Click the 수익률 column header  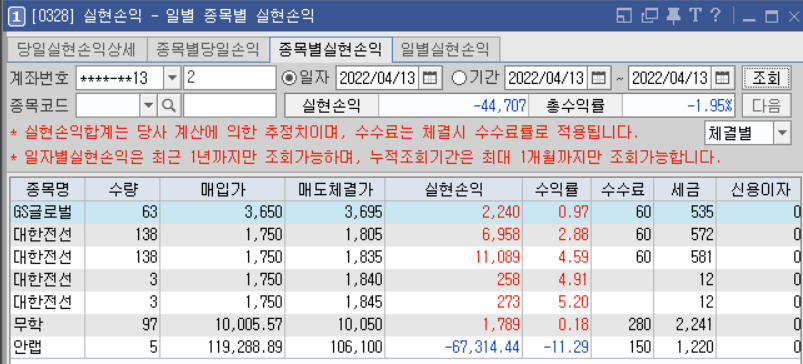(x=557, y=190)
